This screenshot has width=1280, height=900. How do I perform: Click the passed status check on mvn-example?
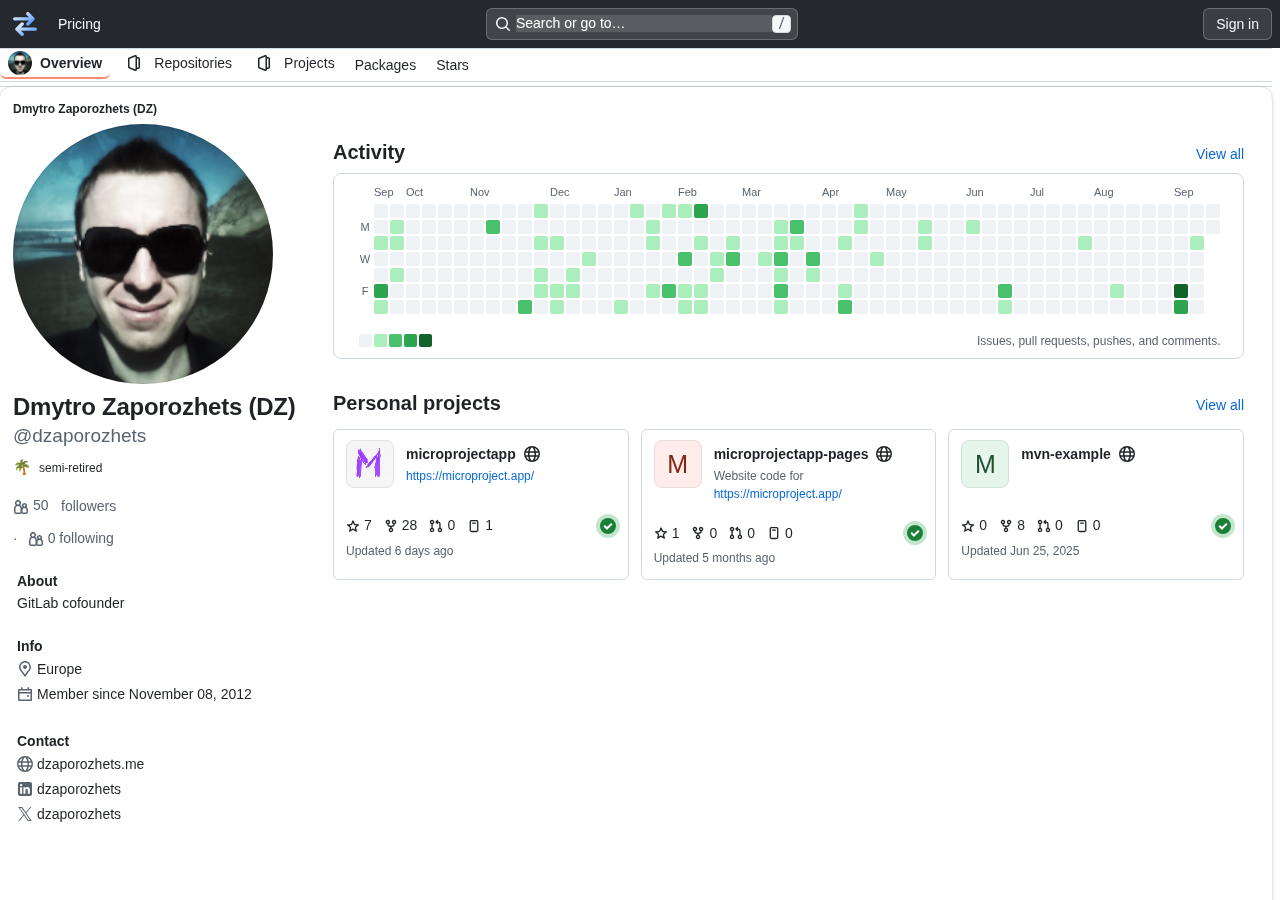coord(1223,526)
